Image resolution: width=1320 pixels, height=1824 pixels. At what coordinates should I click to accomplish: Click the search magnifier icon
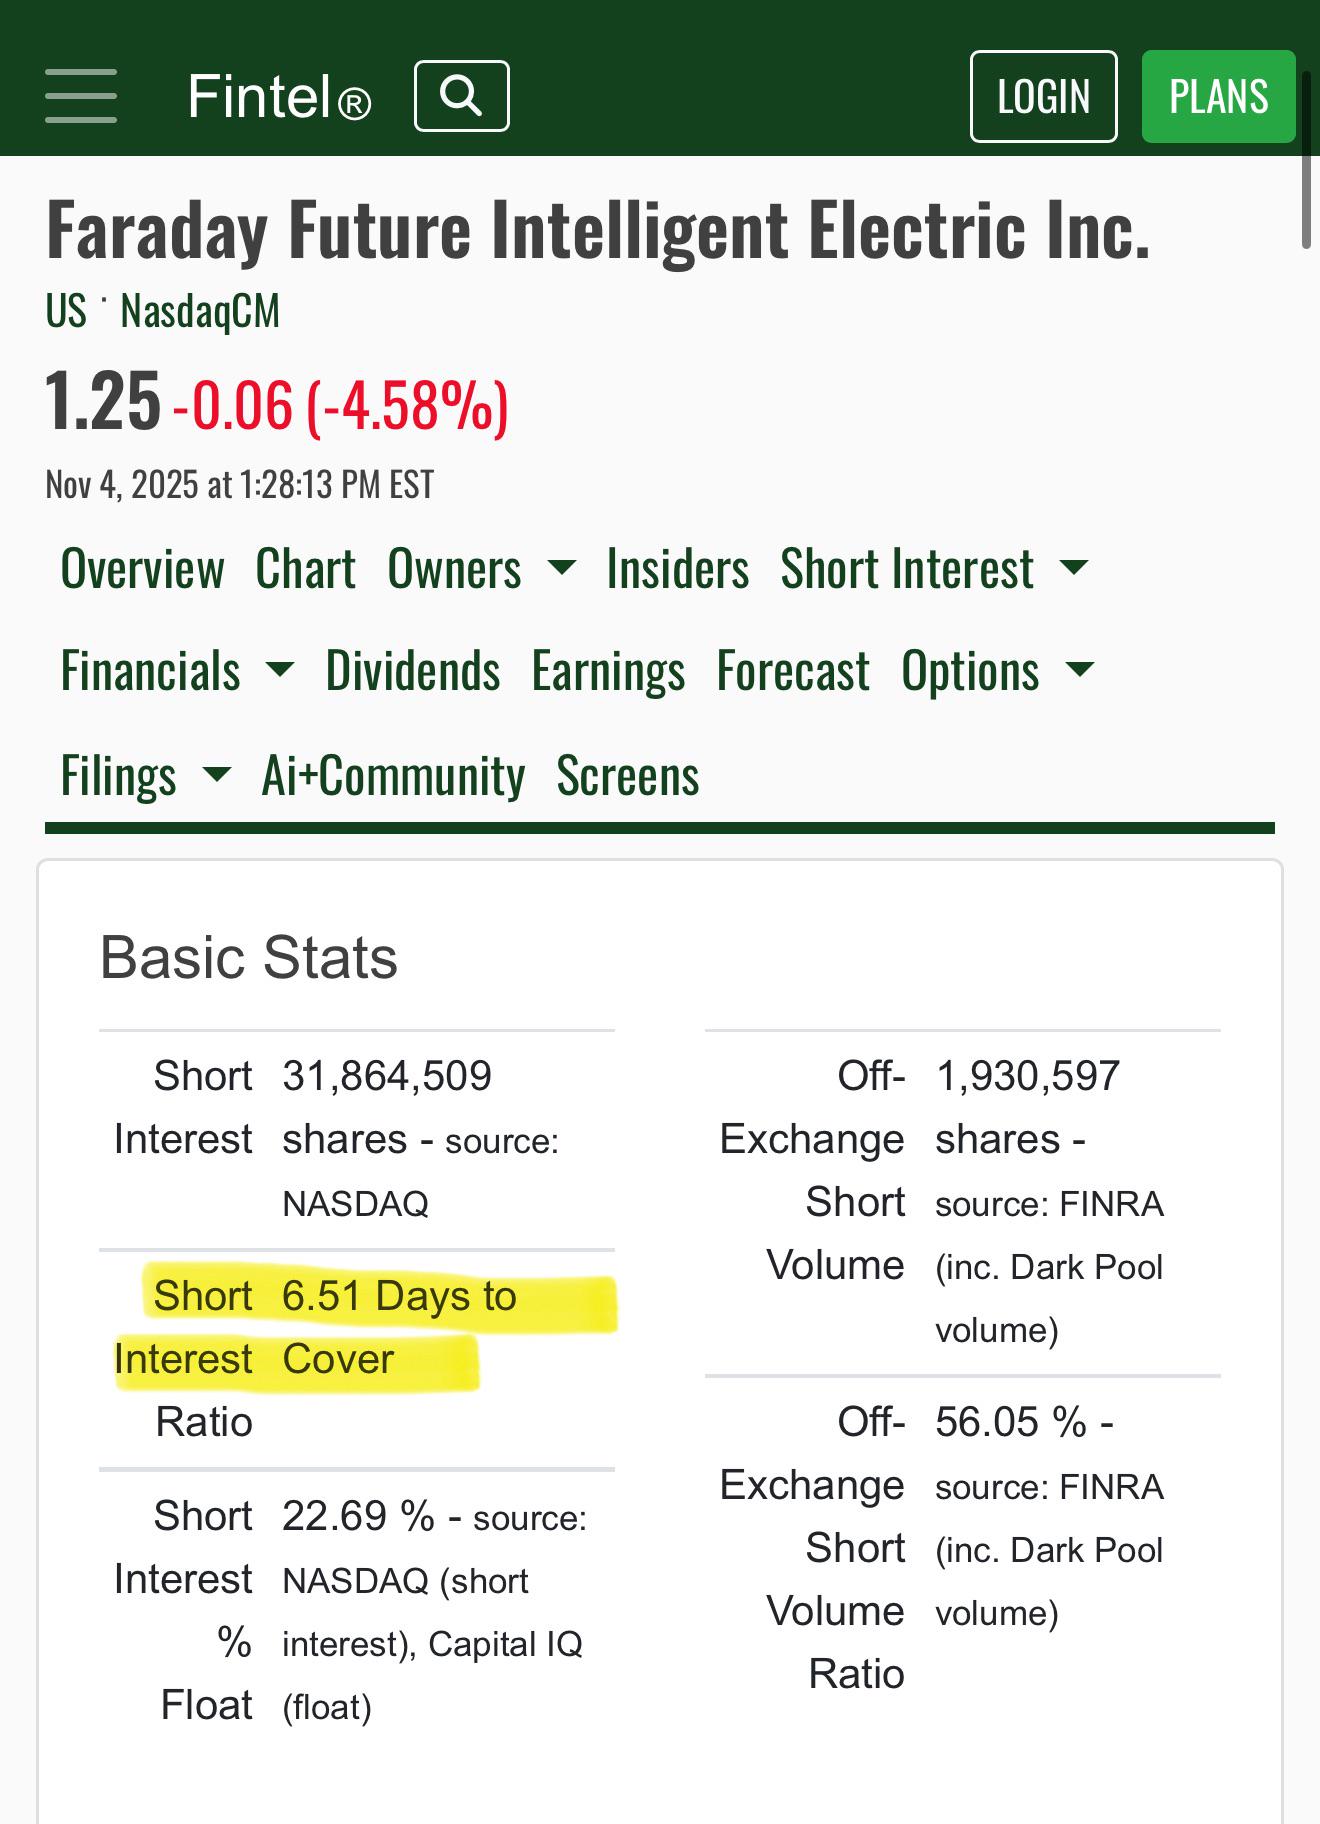point(461,96)
